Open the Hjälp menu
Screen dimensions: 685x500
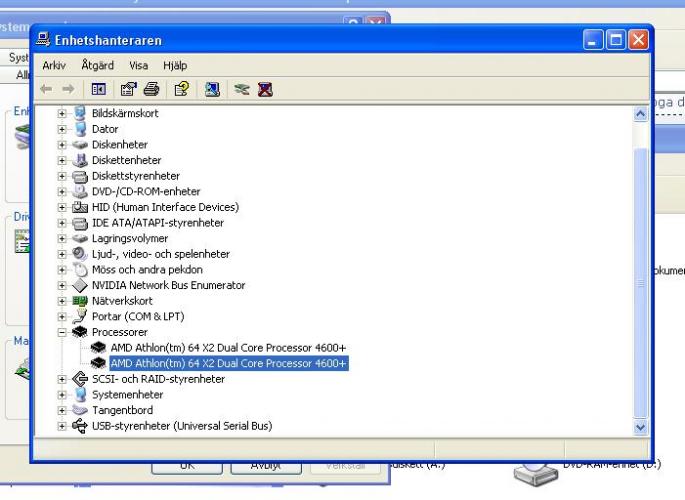[x=174, y=65]
